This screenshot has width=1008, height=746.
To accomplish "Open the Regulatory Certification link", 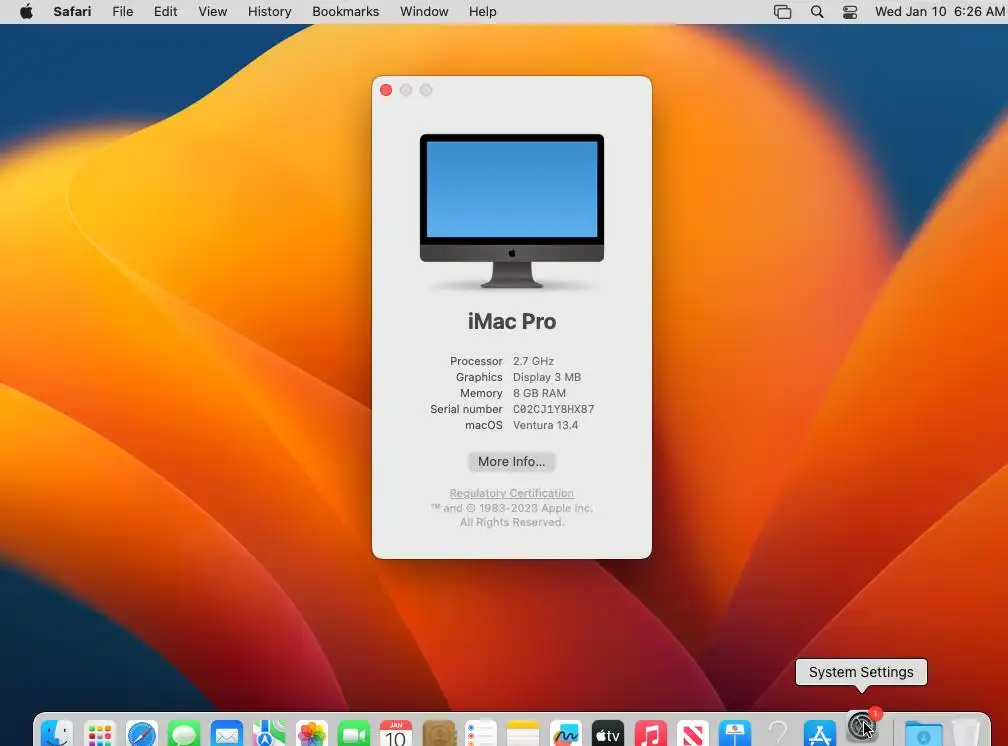I will tap(512, 493).
